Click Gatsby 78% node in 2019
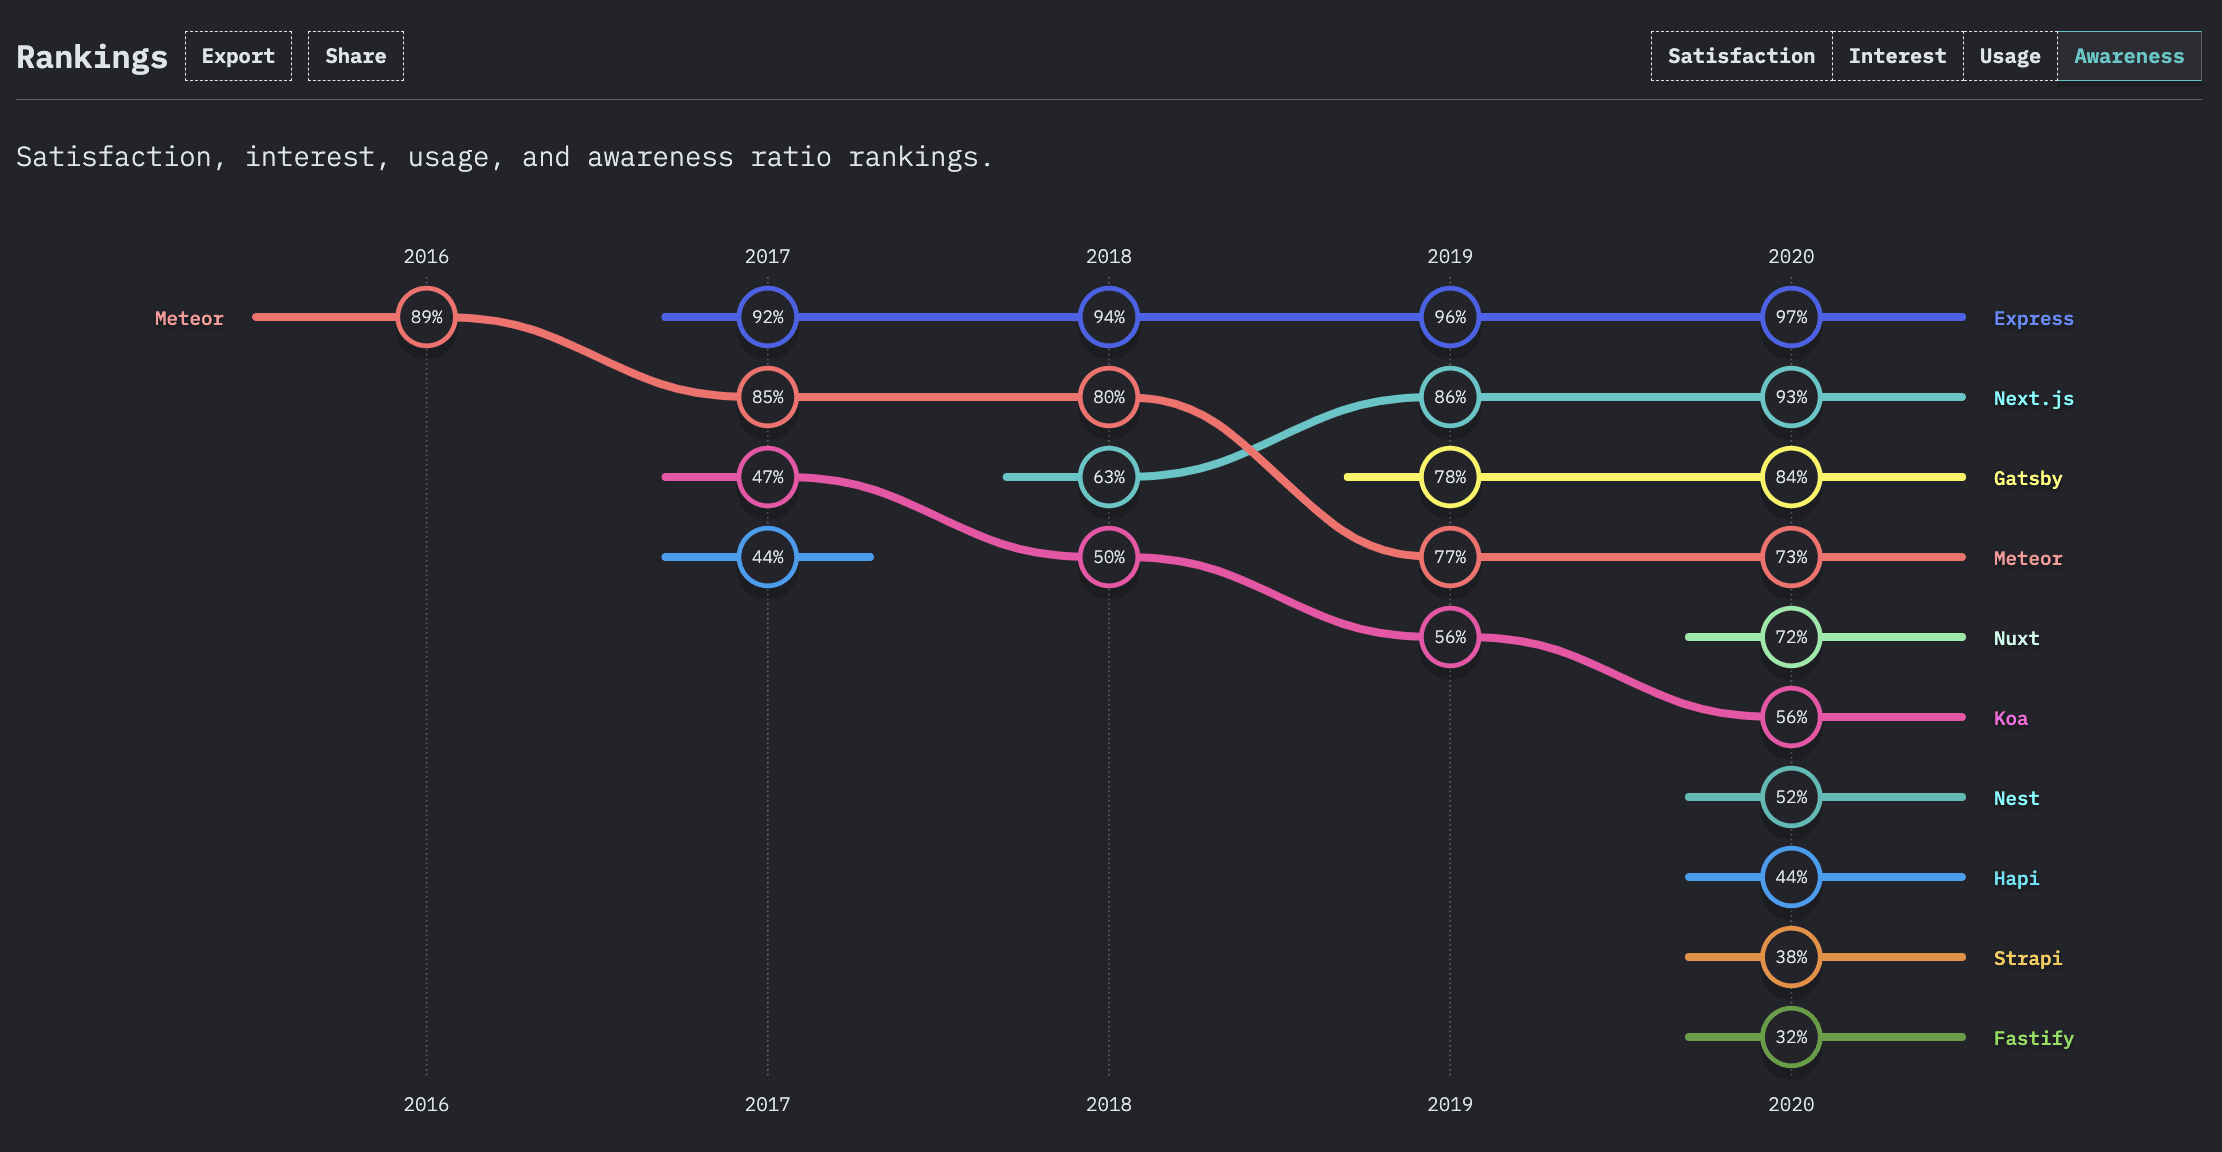The width and height of the screenshot is (2222, 1152). click(x=1450, y=477)
